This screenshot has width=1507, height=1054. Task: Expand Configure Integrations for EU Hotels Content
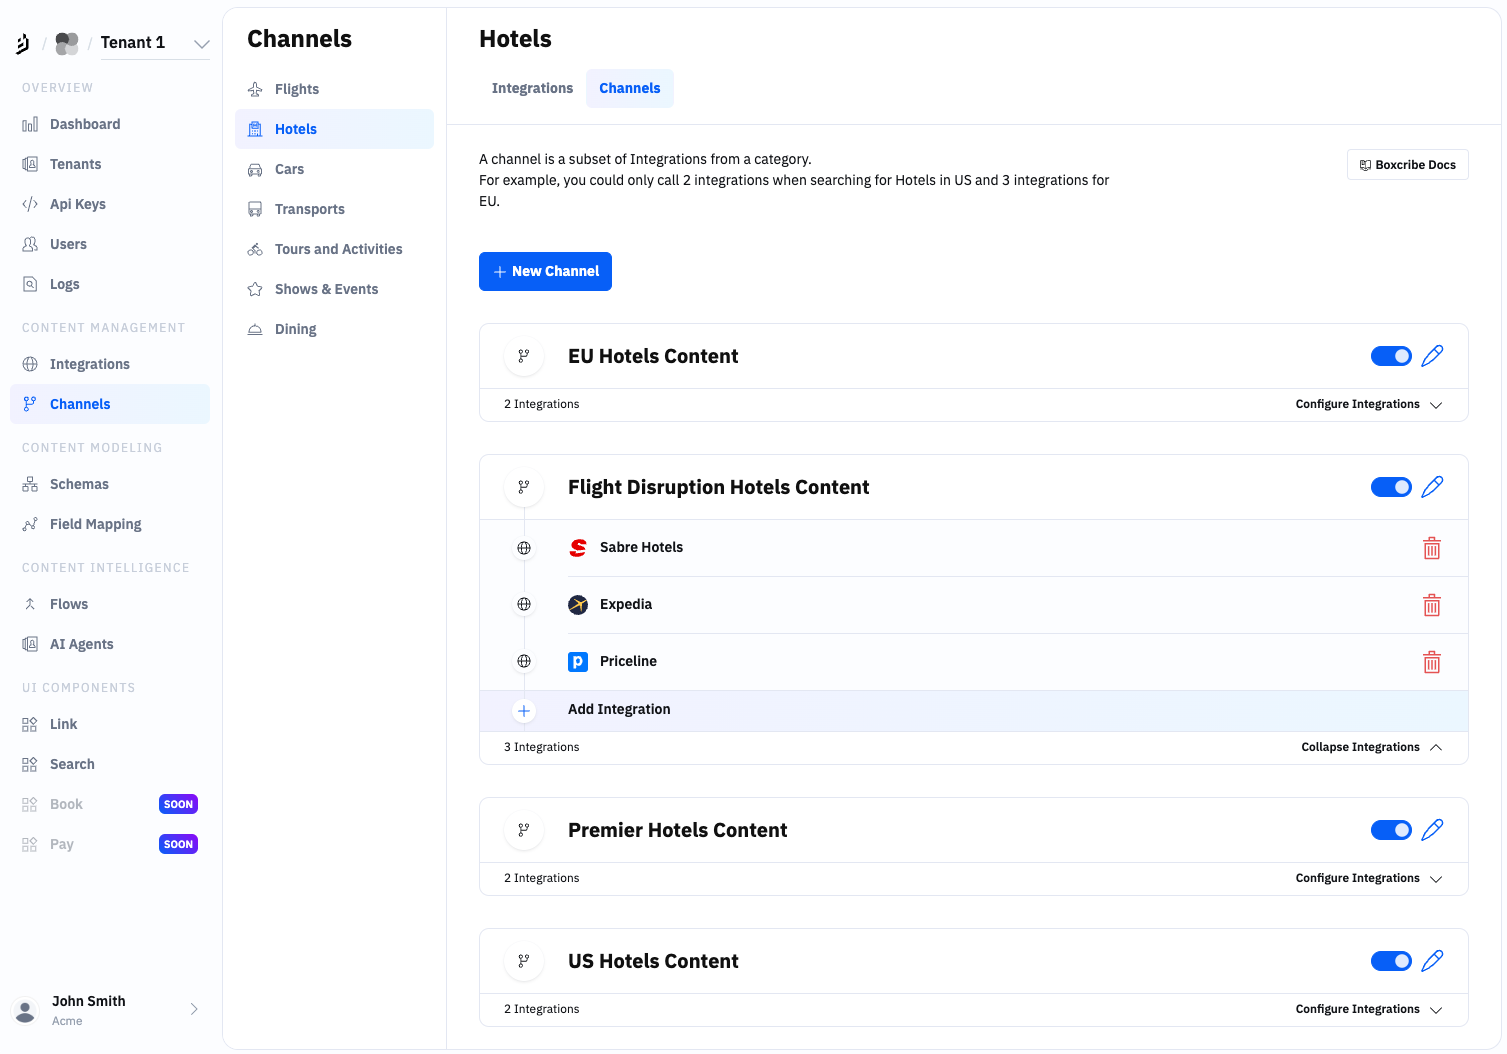click(x=1368, y=405)
